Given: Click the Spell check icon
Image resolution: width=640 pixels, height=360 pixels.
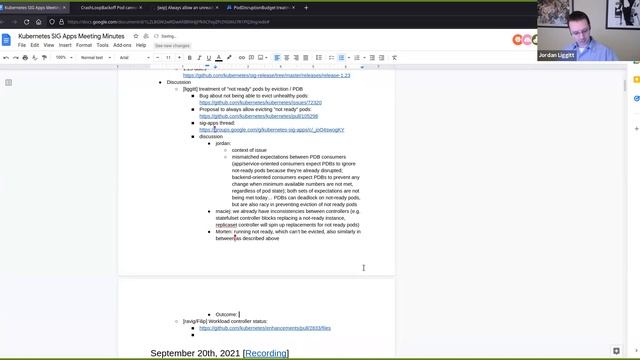Looking at the screenshot, I should 35,58.
